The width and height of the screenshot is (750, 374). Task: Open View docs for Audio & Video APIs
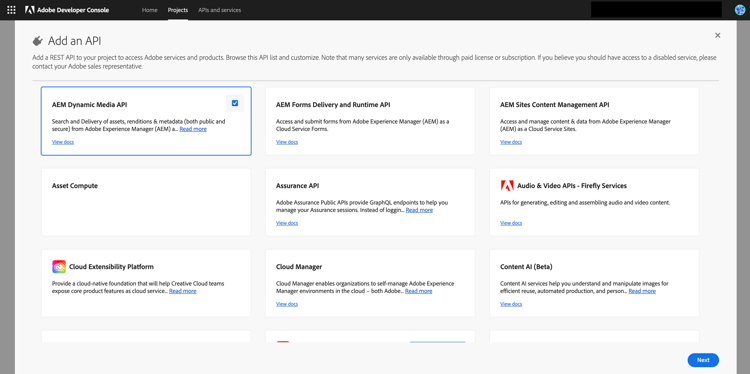point(511,223)
